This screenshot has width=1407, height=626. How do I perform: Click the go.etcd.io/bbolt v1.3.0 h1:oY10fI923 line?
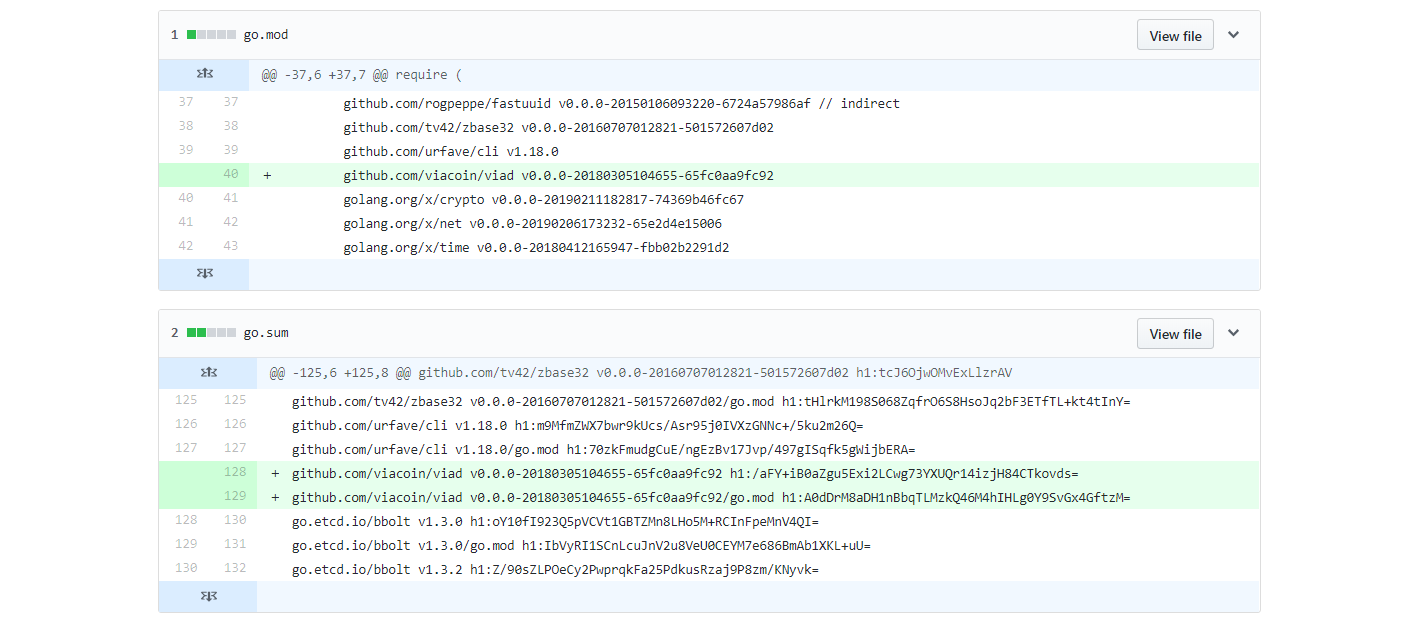[555, 521]
